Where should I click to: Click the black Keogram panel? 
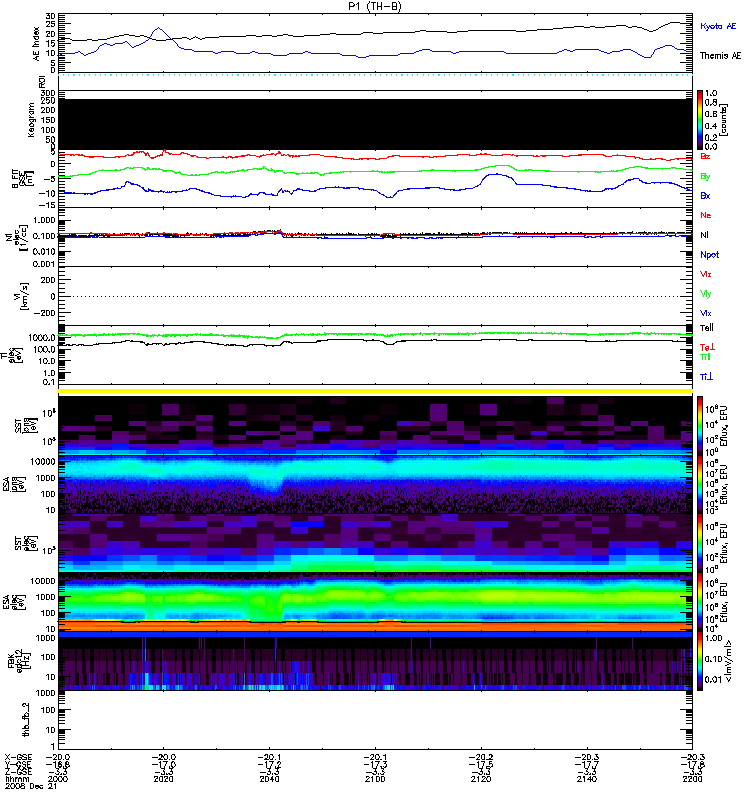pos(375,124)
